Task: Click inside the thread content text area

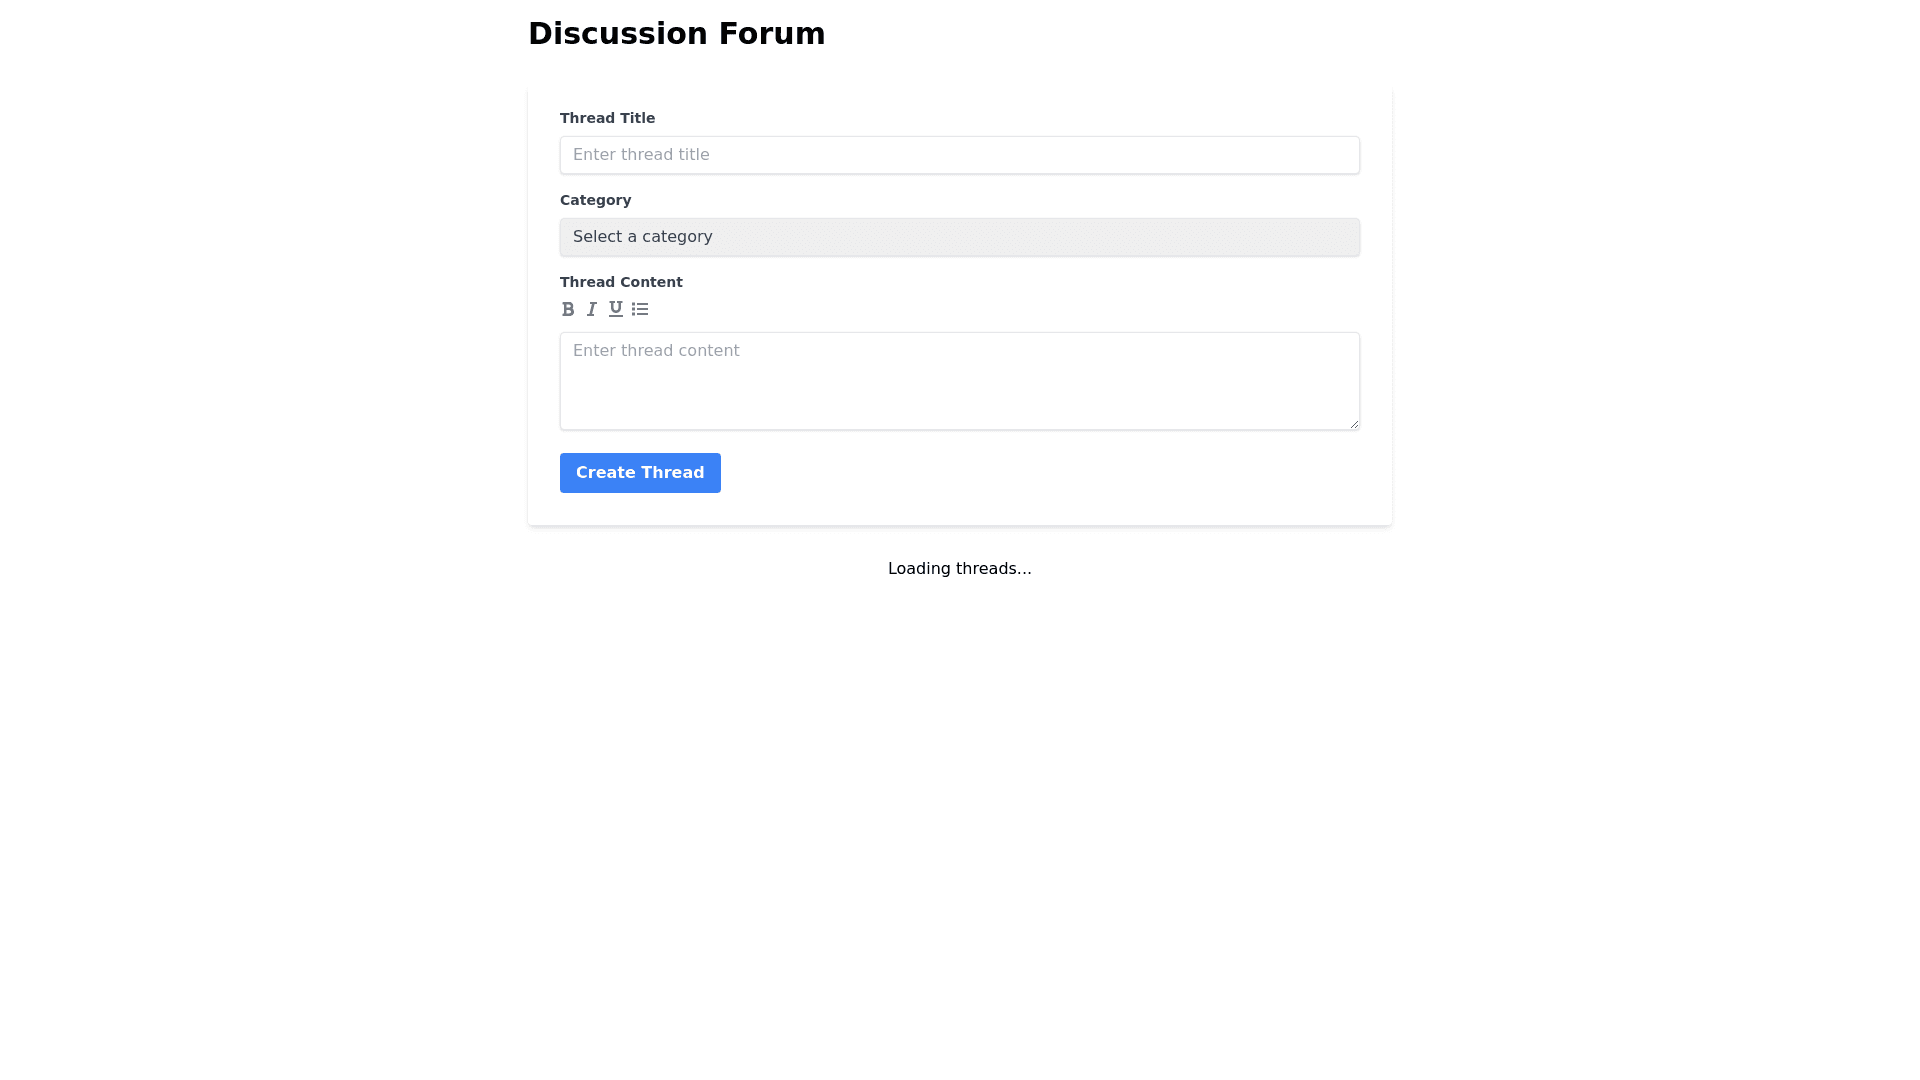Action: click(x=959, y=390)
